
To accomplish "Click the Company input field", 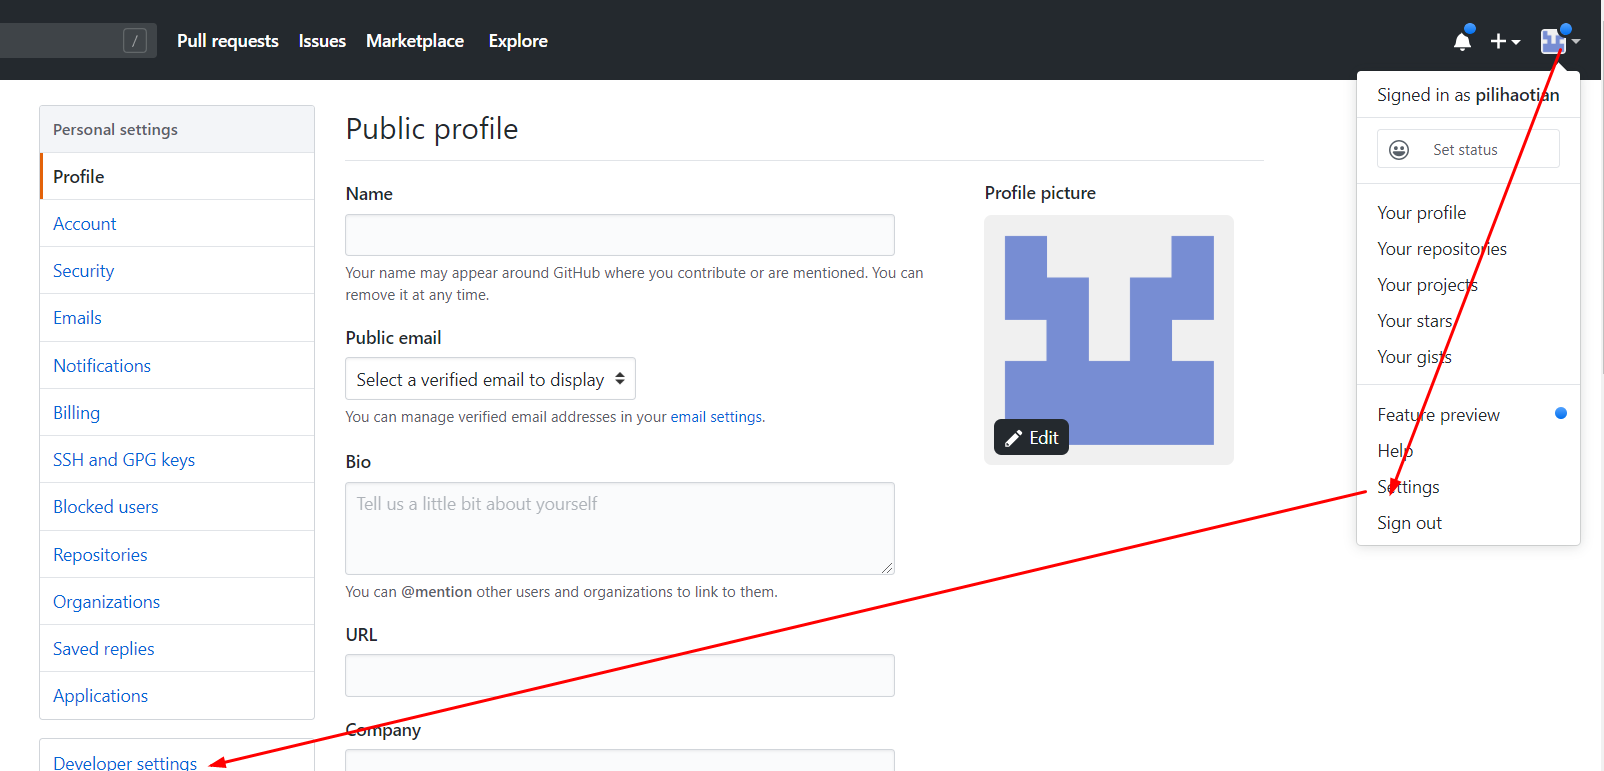I will pyautogui.click(x=620, y=760).
